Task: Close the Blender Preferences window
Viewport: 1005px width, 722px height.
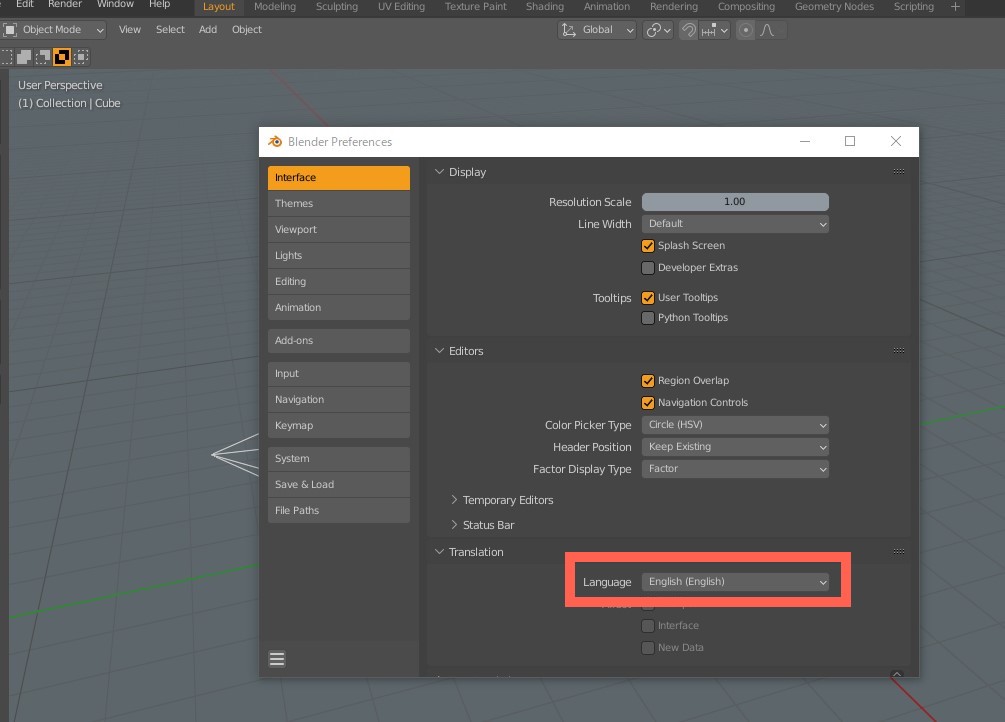Action: pyautogui.click(x=895, y=141)
